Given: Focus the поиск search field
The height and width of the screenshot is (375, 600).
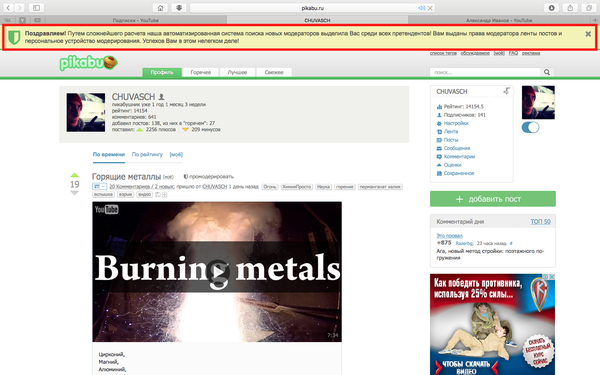Looking at the screenshot, I should pos(485,72).
